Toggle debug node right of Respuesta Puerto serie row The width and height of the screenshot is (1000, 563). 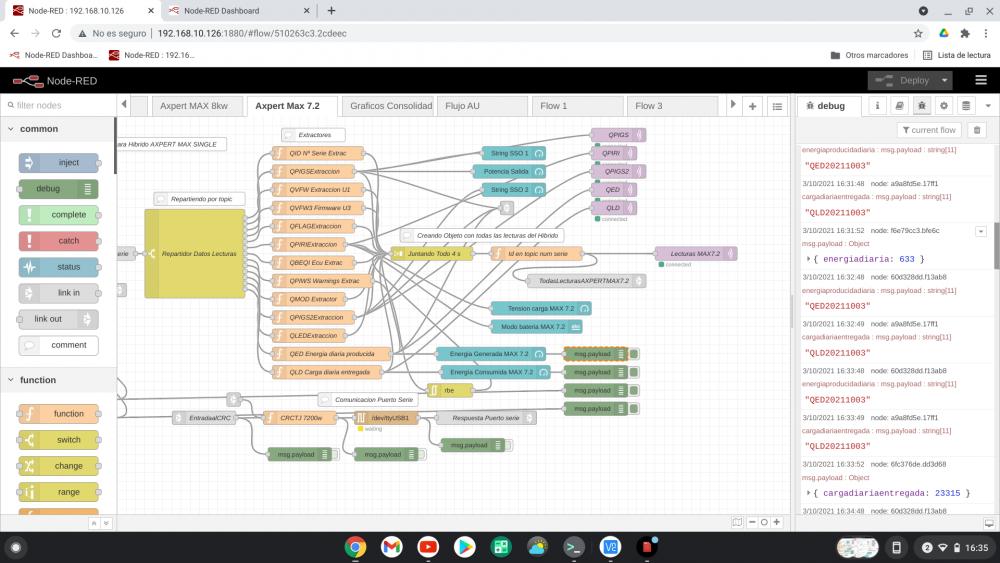coord(634,409)
